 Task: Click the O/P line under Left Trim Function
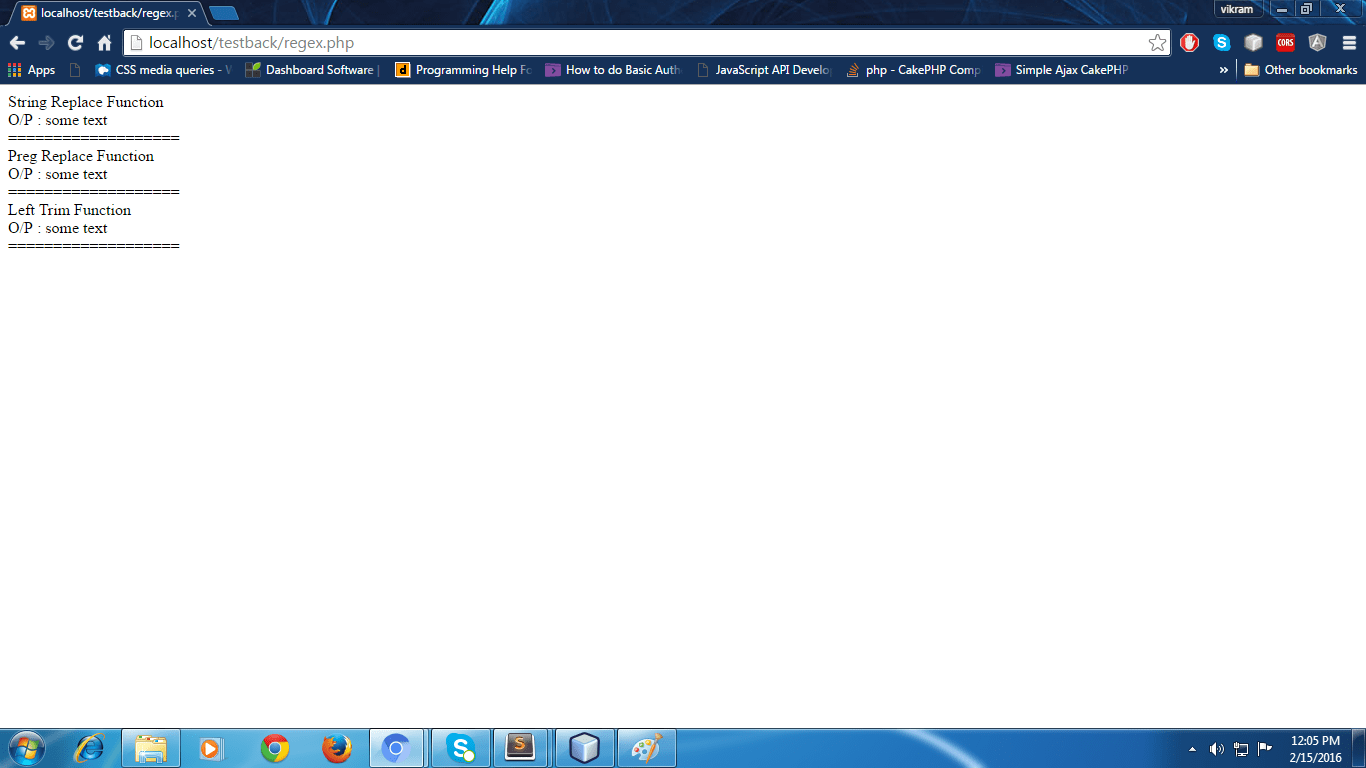58,228
